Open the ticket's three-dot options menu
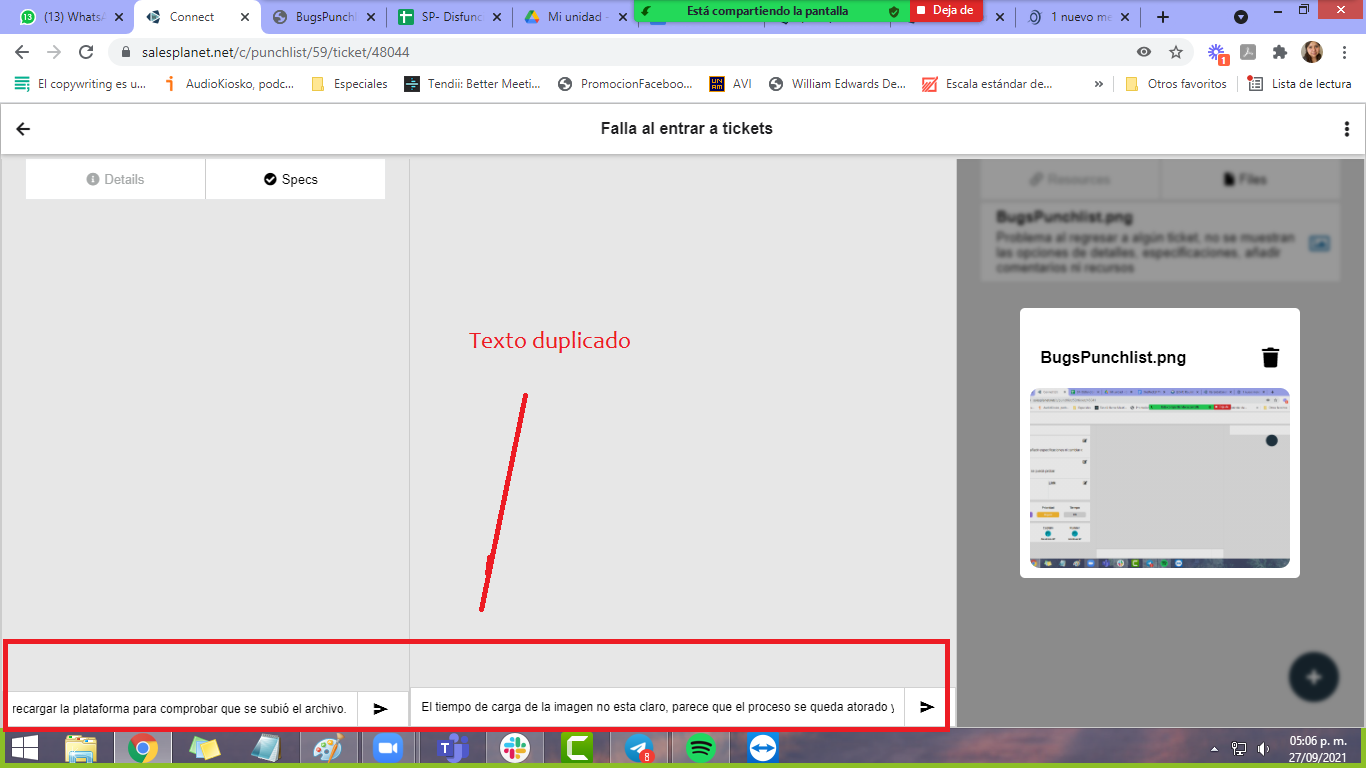Image resolution: width=1366 pixels, height=768 pixels. coord(1347,129)
